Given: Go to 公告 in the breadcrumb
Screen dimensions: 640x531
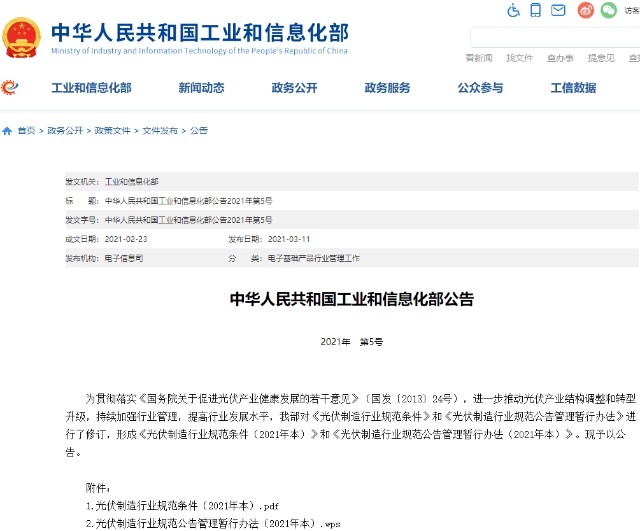Looking at the screenshot, I should tap(199, 131).
